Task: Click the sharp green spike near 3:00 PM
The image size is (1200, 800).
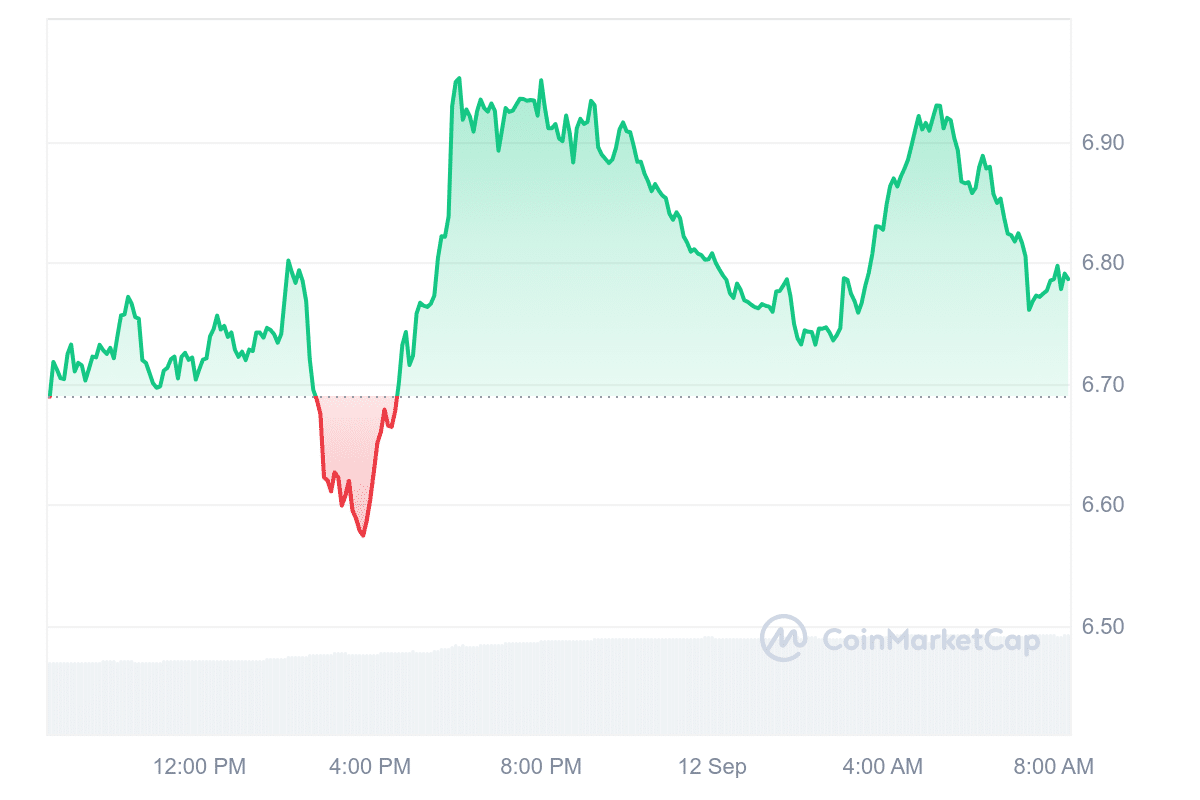Action: click(x=289, y=261)
